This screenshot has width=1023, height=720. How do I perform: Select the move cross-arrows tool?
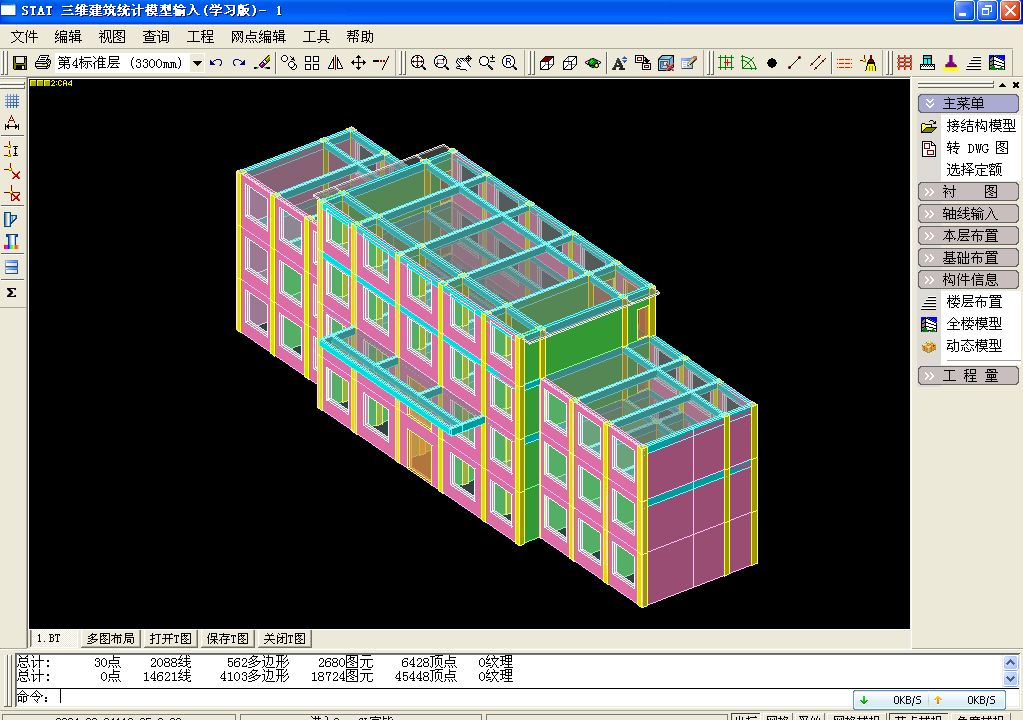click(x=358, y=63)
